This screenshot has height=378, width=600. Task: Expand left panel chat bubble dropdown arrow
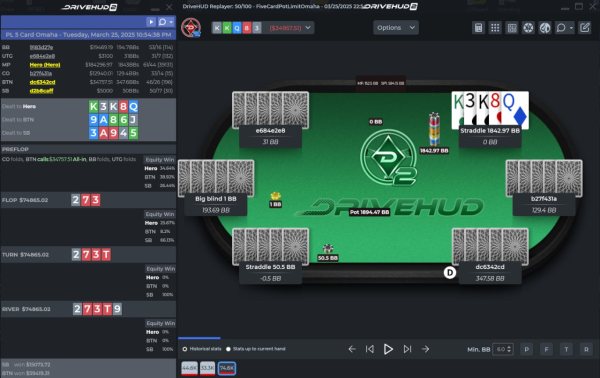pos(171,22)
